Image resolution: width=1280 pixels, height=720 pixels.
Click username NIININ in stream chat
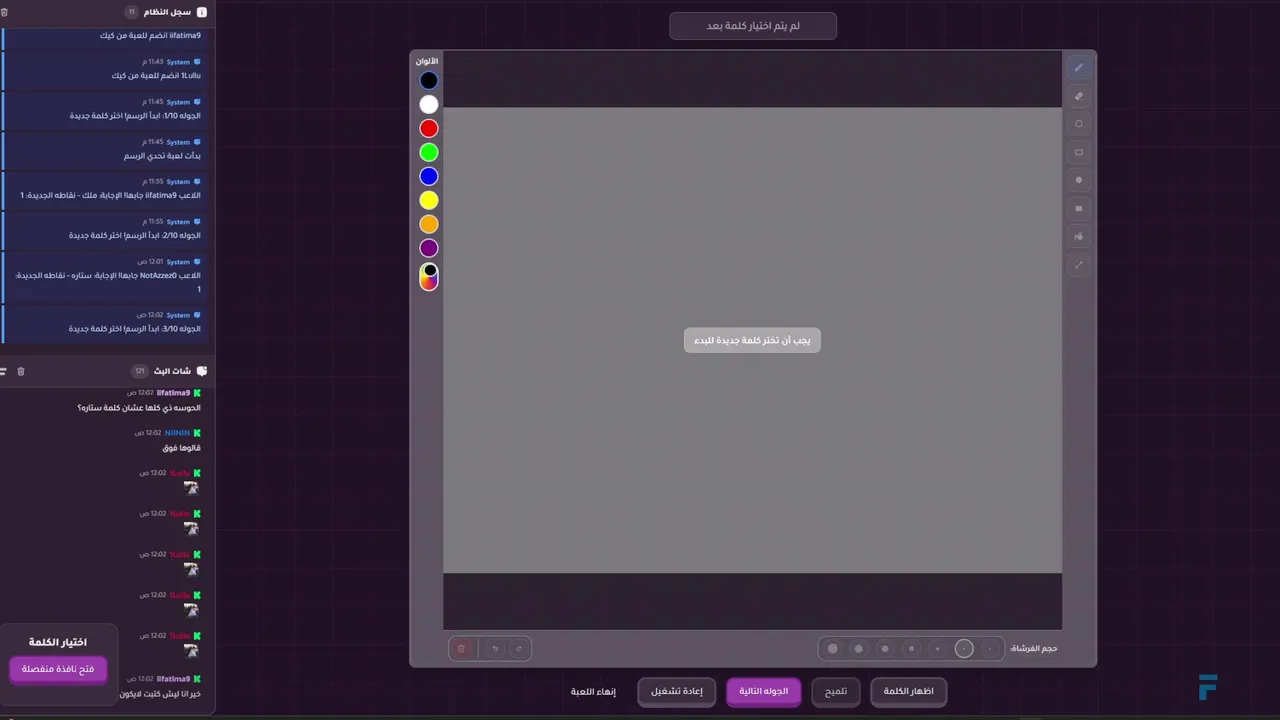coord(177,433)
